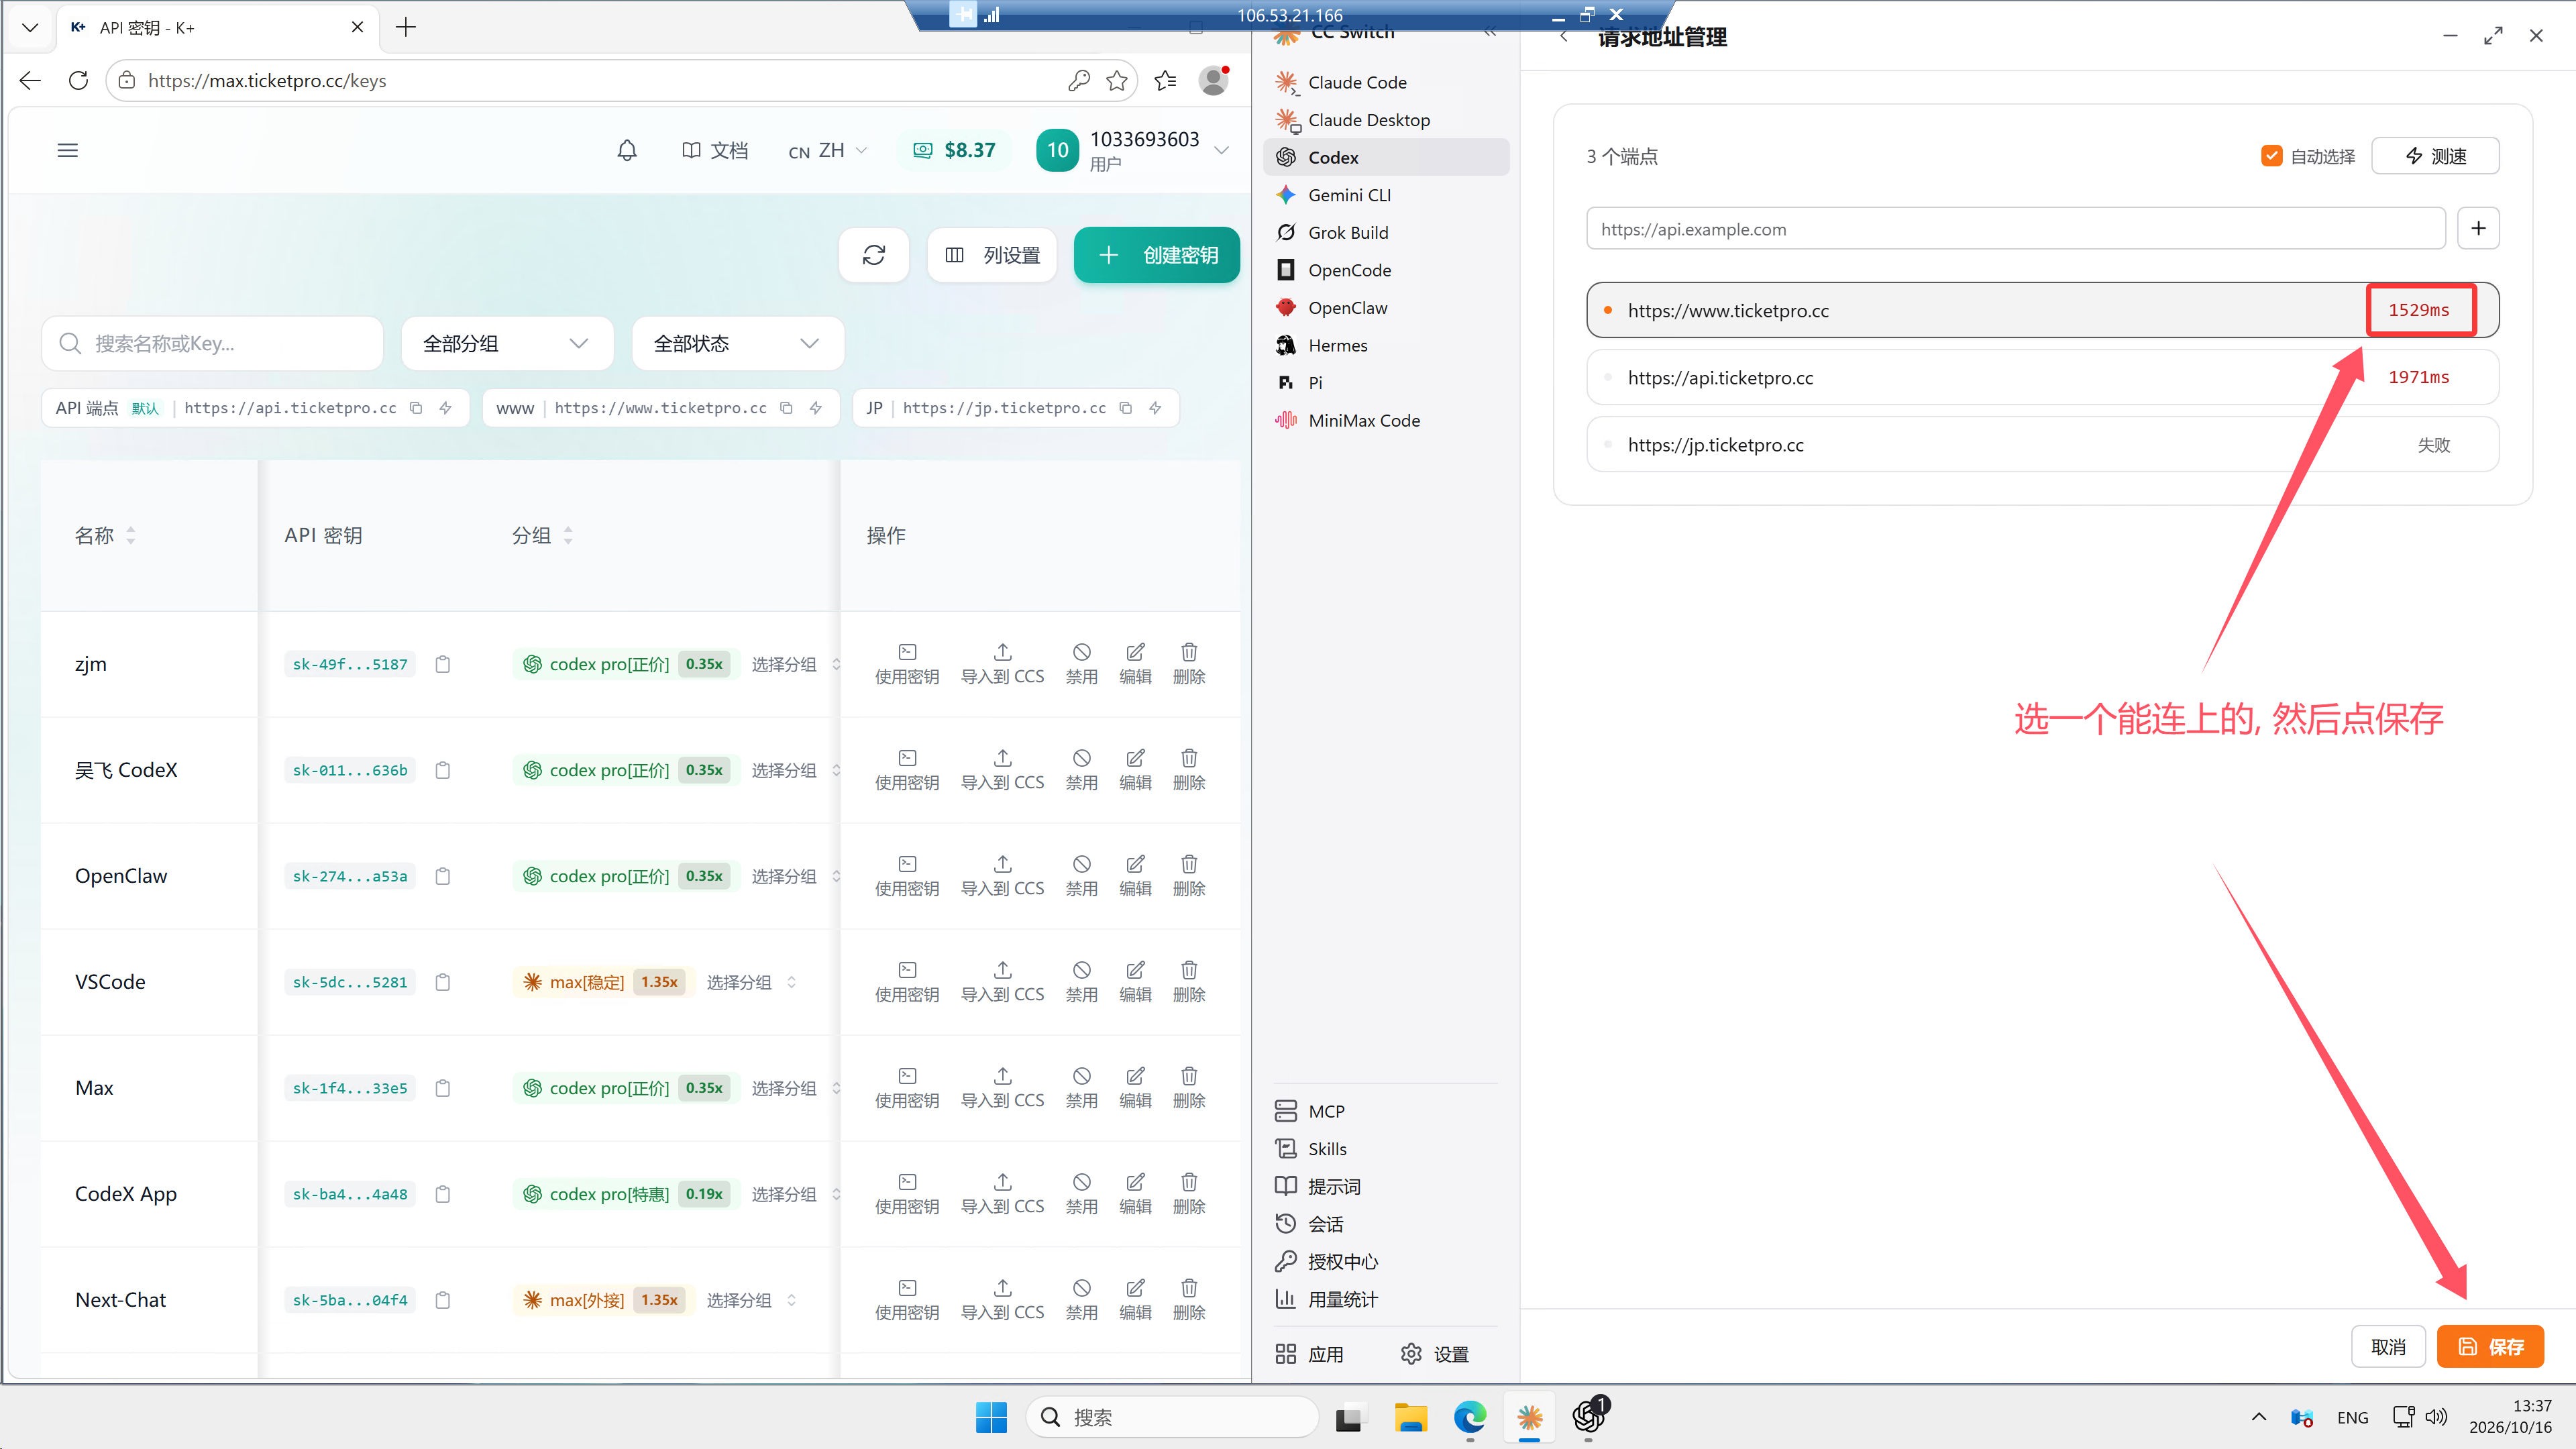Copy the JP endpoint https://jp.ticketpro.cc
This screenshot has height=1449, width=2576.
click(1125, 408)
